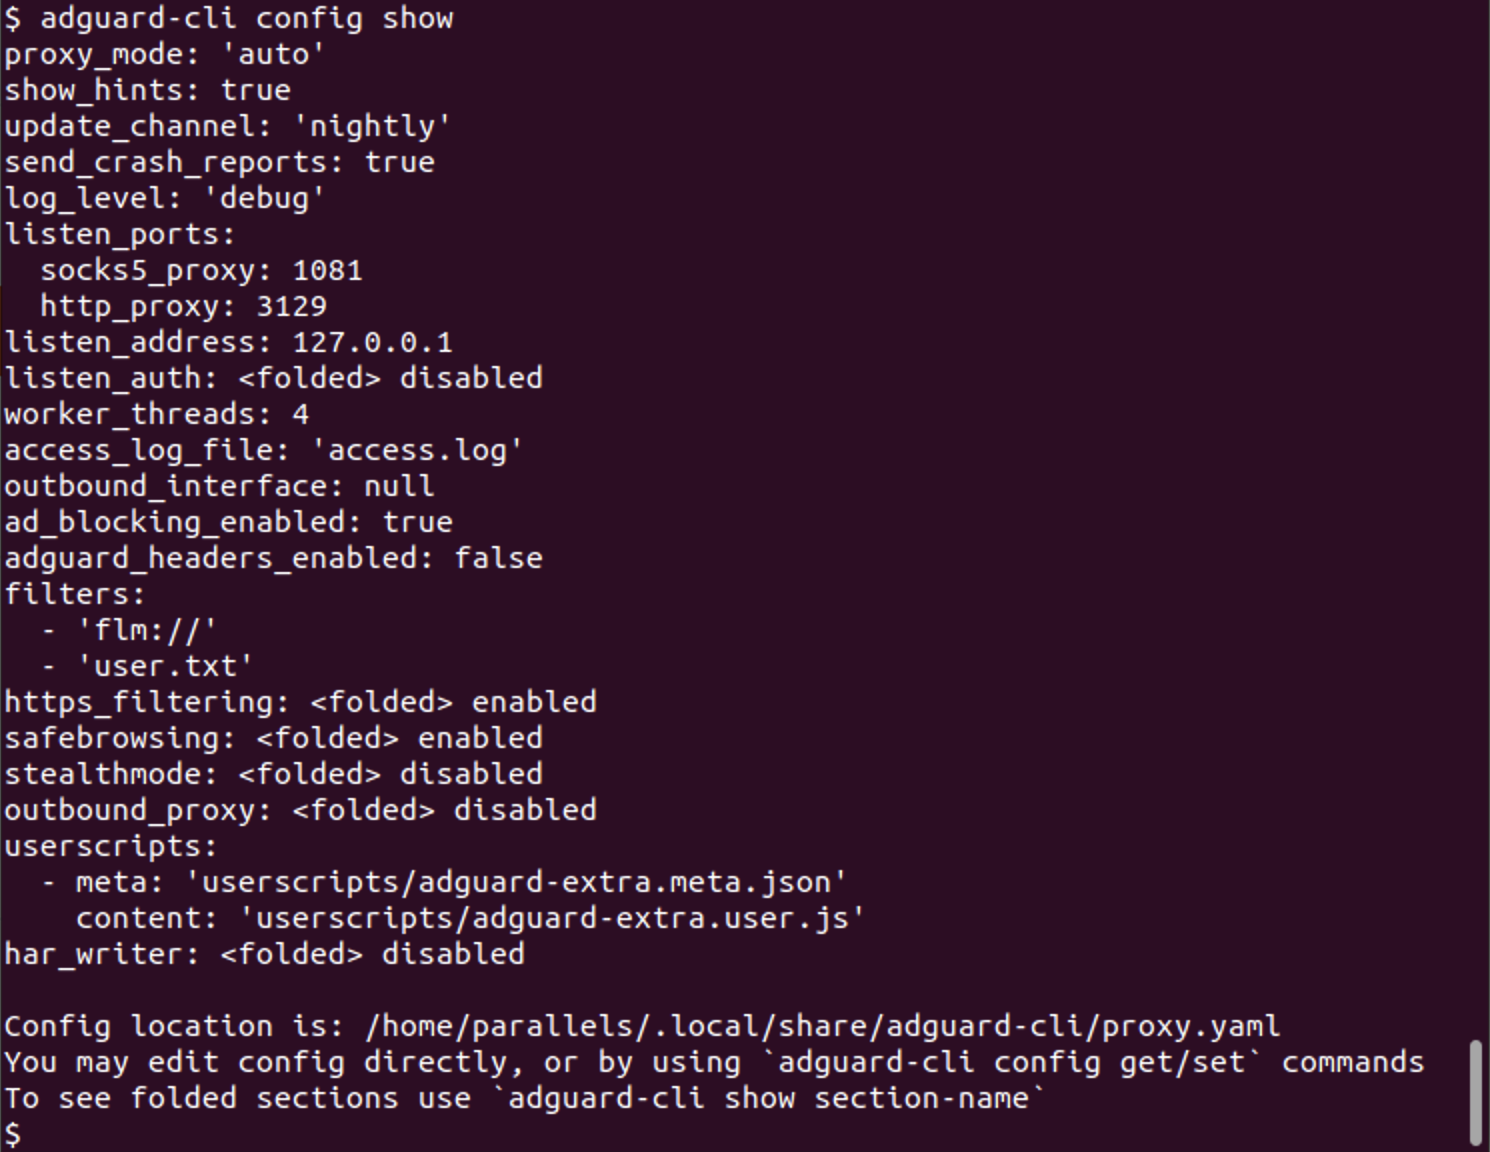Click the adguard-extra.user.js content path
Screen dimensions: 1490x1152
552,918
